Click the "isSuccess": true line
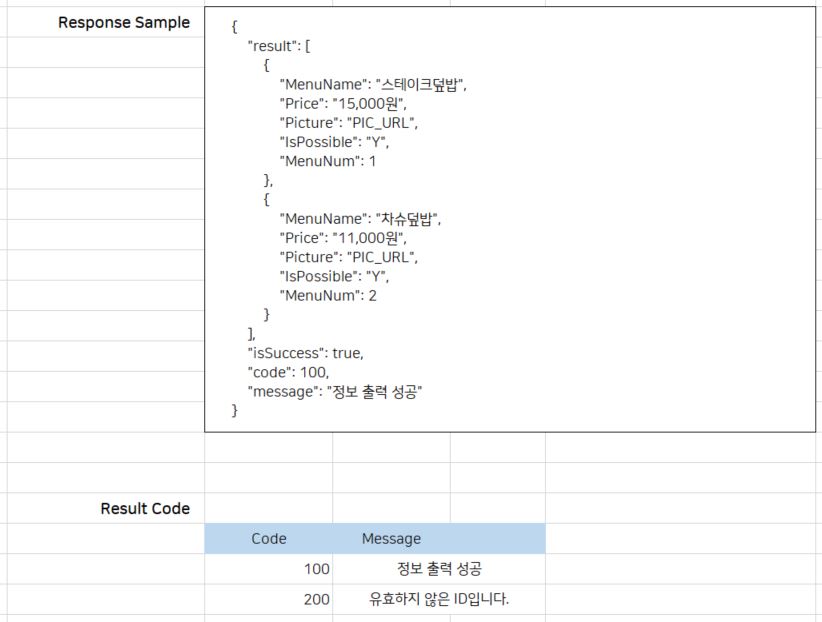The image size is (822, 622). (x=305, y=353)
